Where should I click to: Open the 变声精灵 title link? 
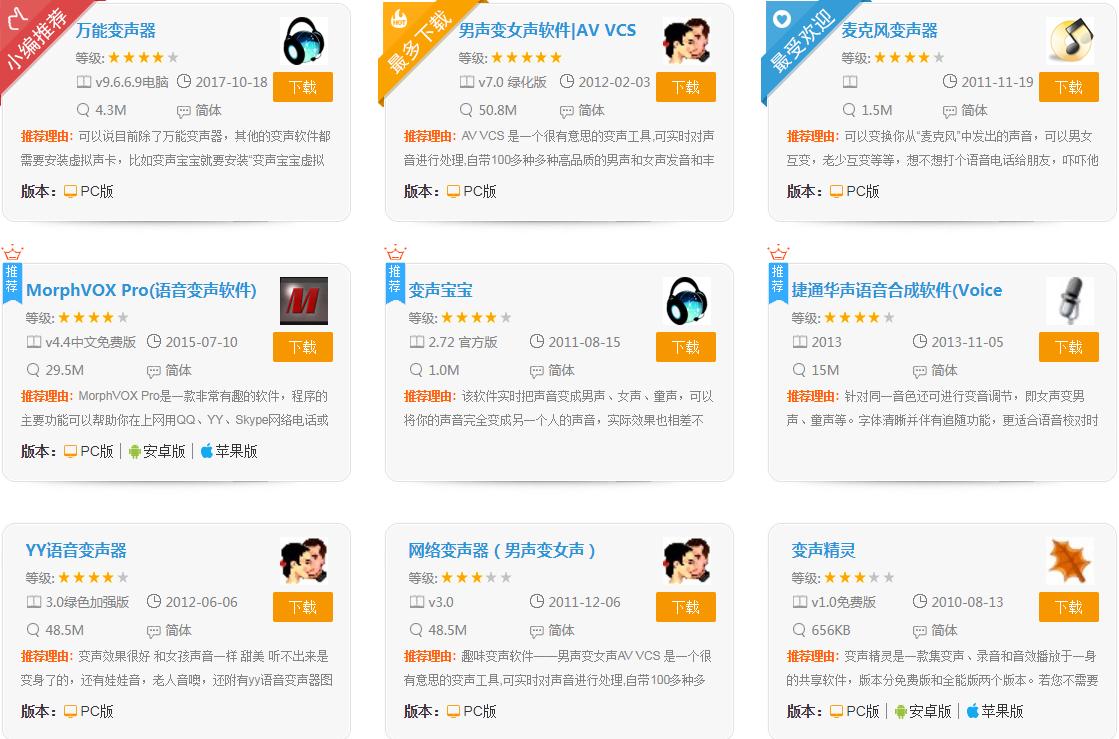(823, 551)
